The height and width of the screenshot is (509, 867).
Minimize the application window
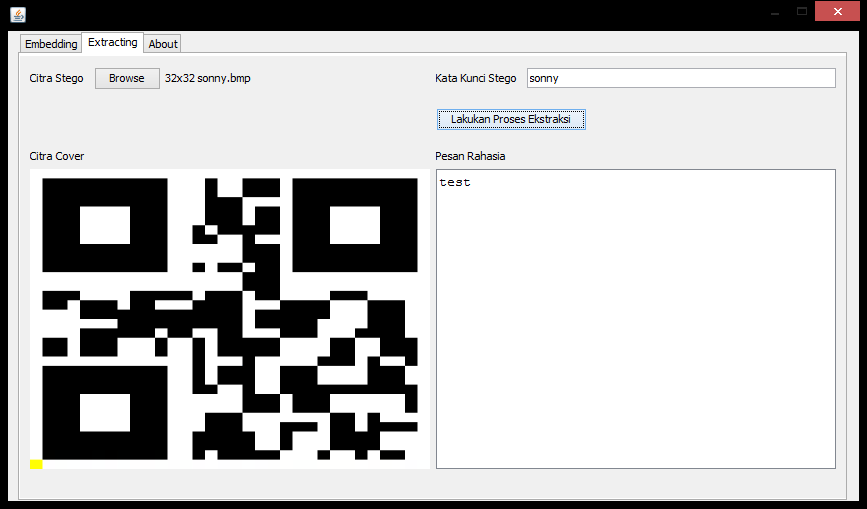coord(774,12)
